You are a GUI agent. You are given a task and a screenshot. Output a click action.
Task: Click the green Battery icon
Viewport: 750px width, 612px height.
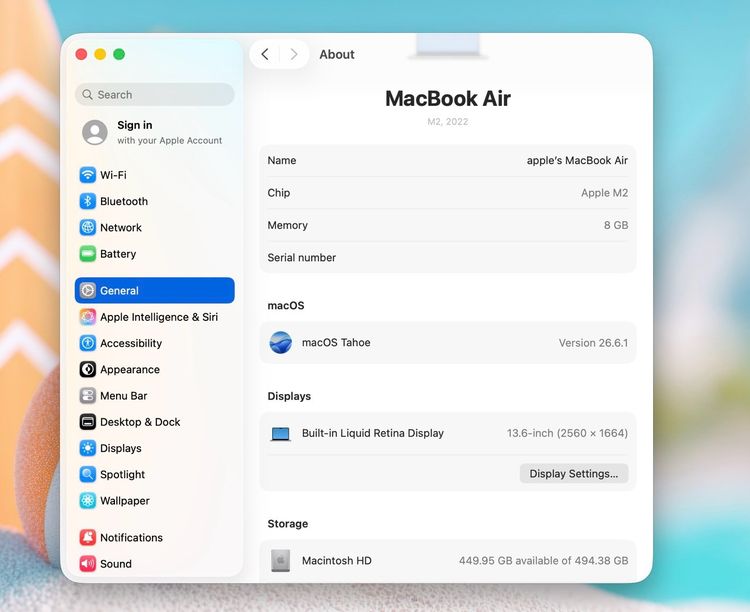pyautogui.click(x=88, y=254)
